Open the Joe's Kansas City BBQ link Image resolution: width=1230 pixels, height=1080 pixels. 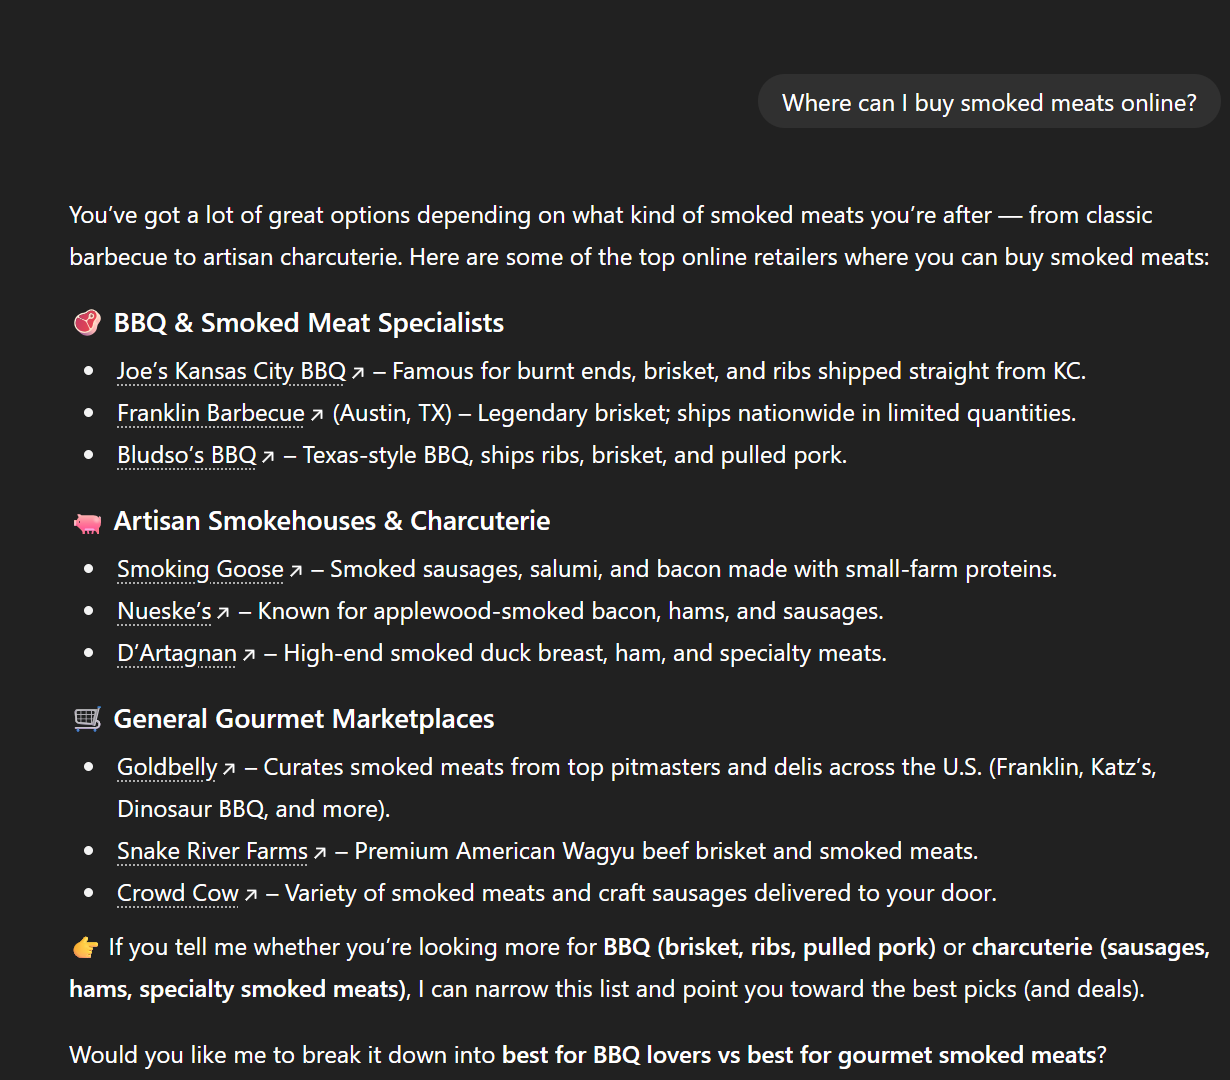pyautogui.click(x=231, y=372)
